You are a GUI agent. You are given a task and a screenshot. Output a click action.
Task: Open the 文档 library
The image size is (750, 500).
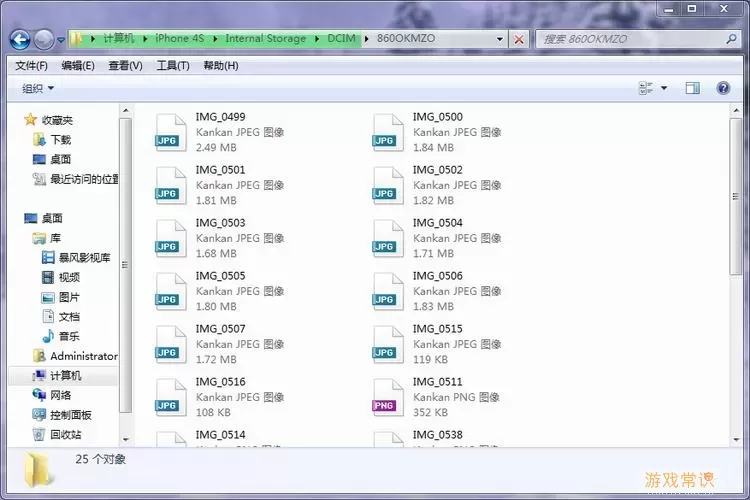click(x=61, y=317)
